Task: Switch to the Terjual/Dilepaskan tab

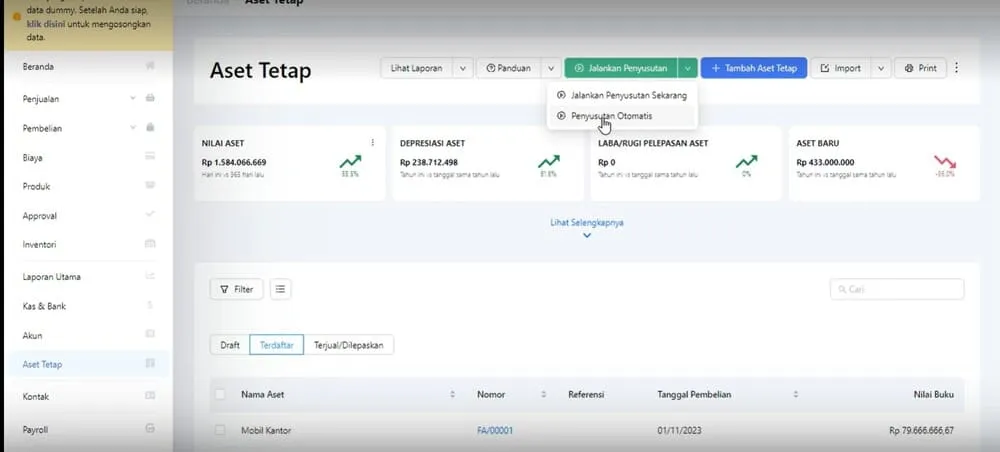Action: [348, 345]
